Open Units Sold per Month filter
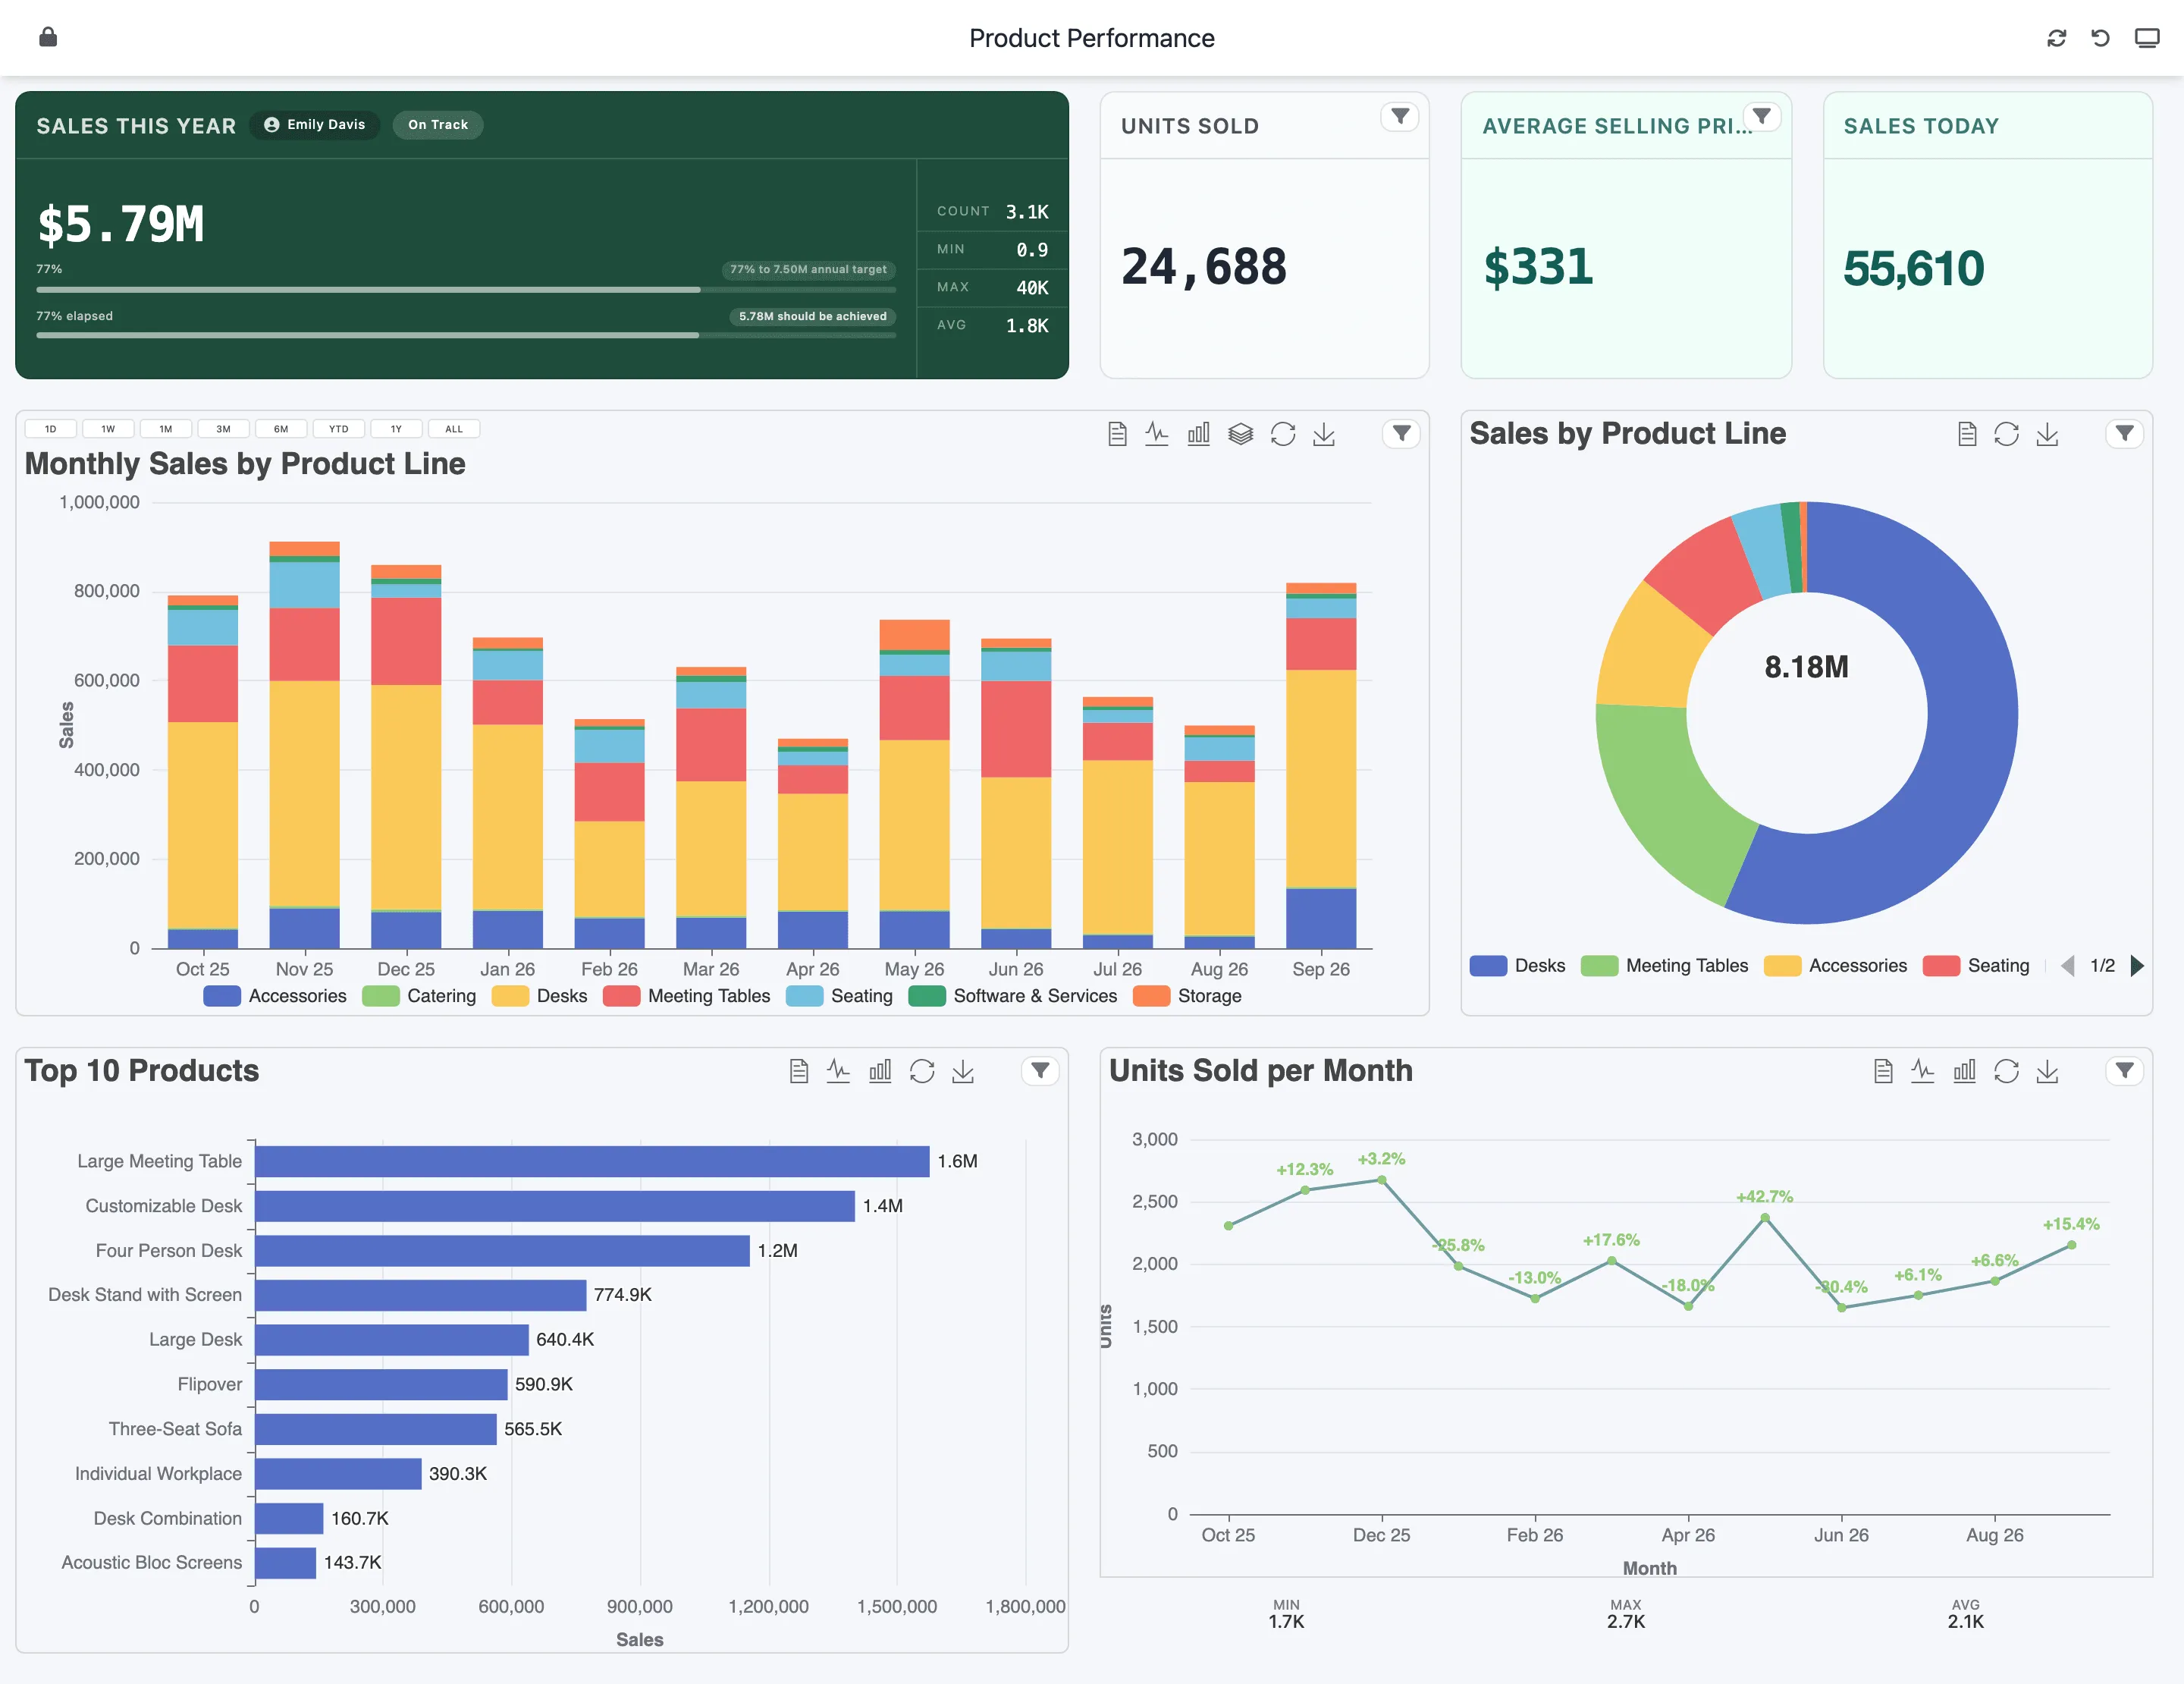Screen dimensions: 2184x1684 pos(2125,1072)
